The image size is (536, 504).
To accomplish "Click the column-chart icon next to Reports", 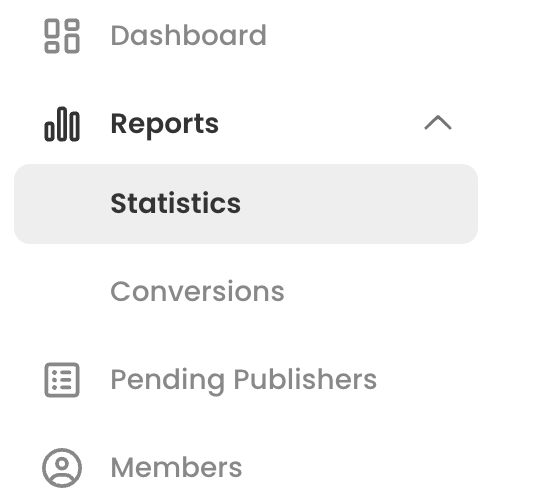I will (62, 124).
